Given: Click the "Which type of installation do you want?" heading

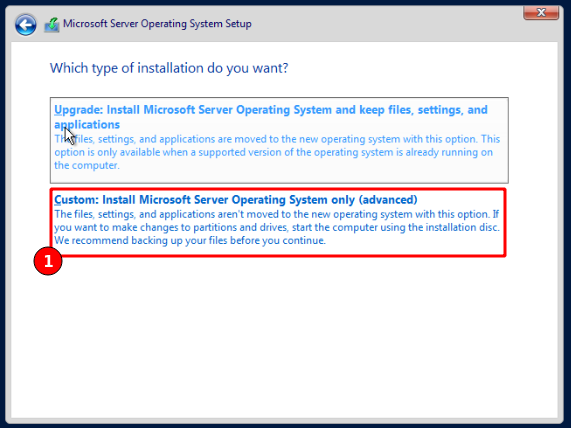Looking at the screenshot, I should 169,68.
